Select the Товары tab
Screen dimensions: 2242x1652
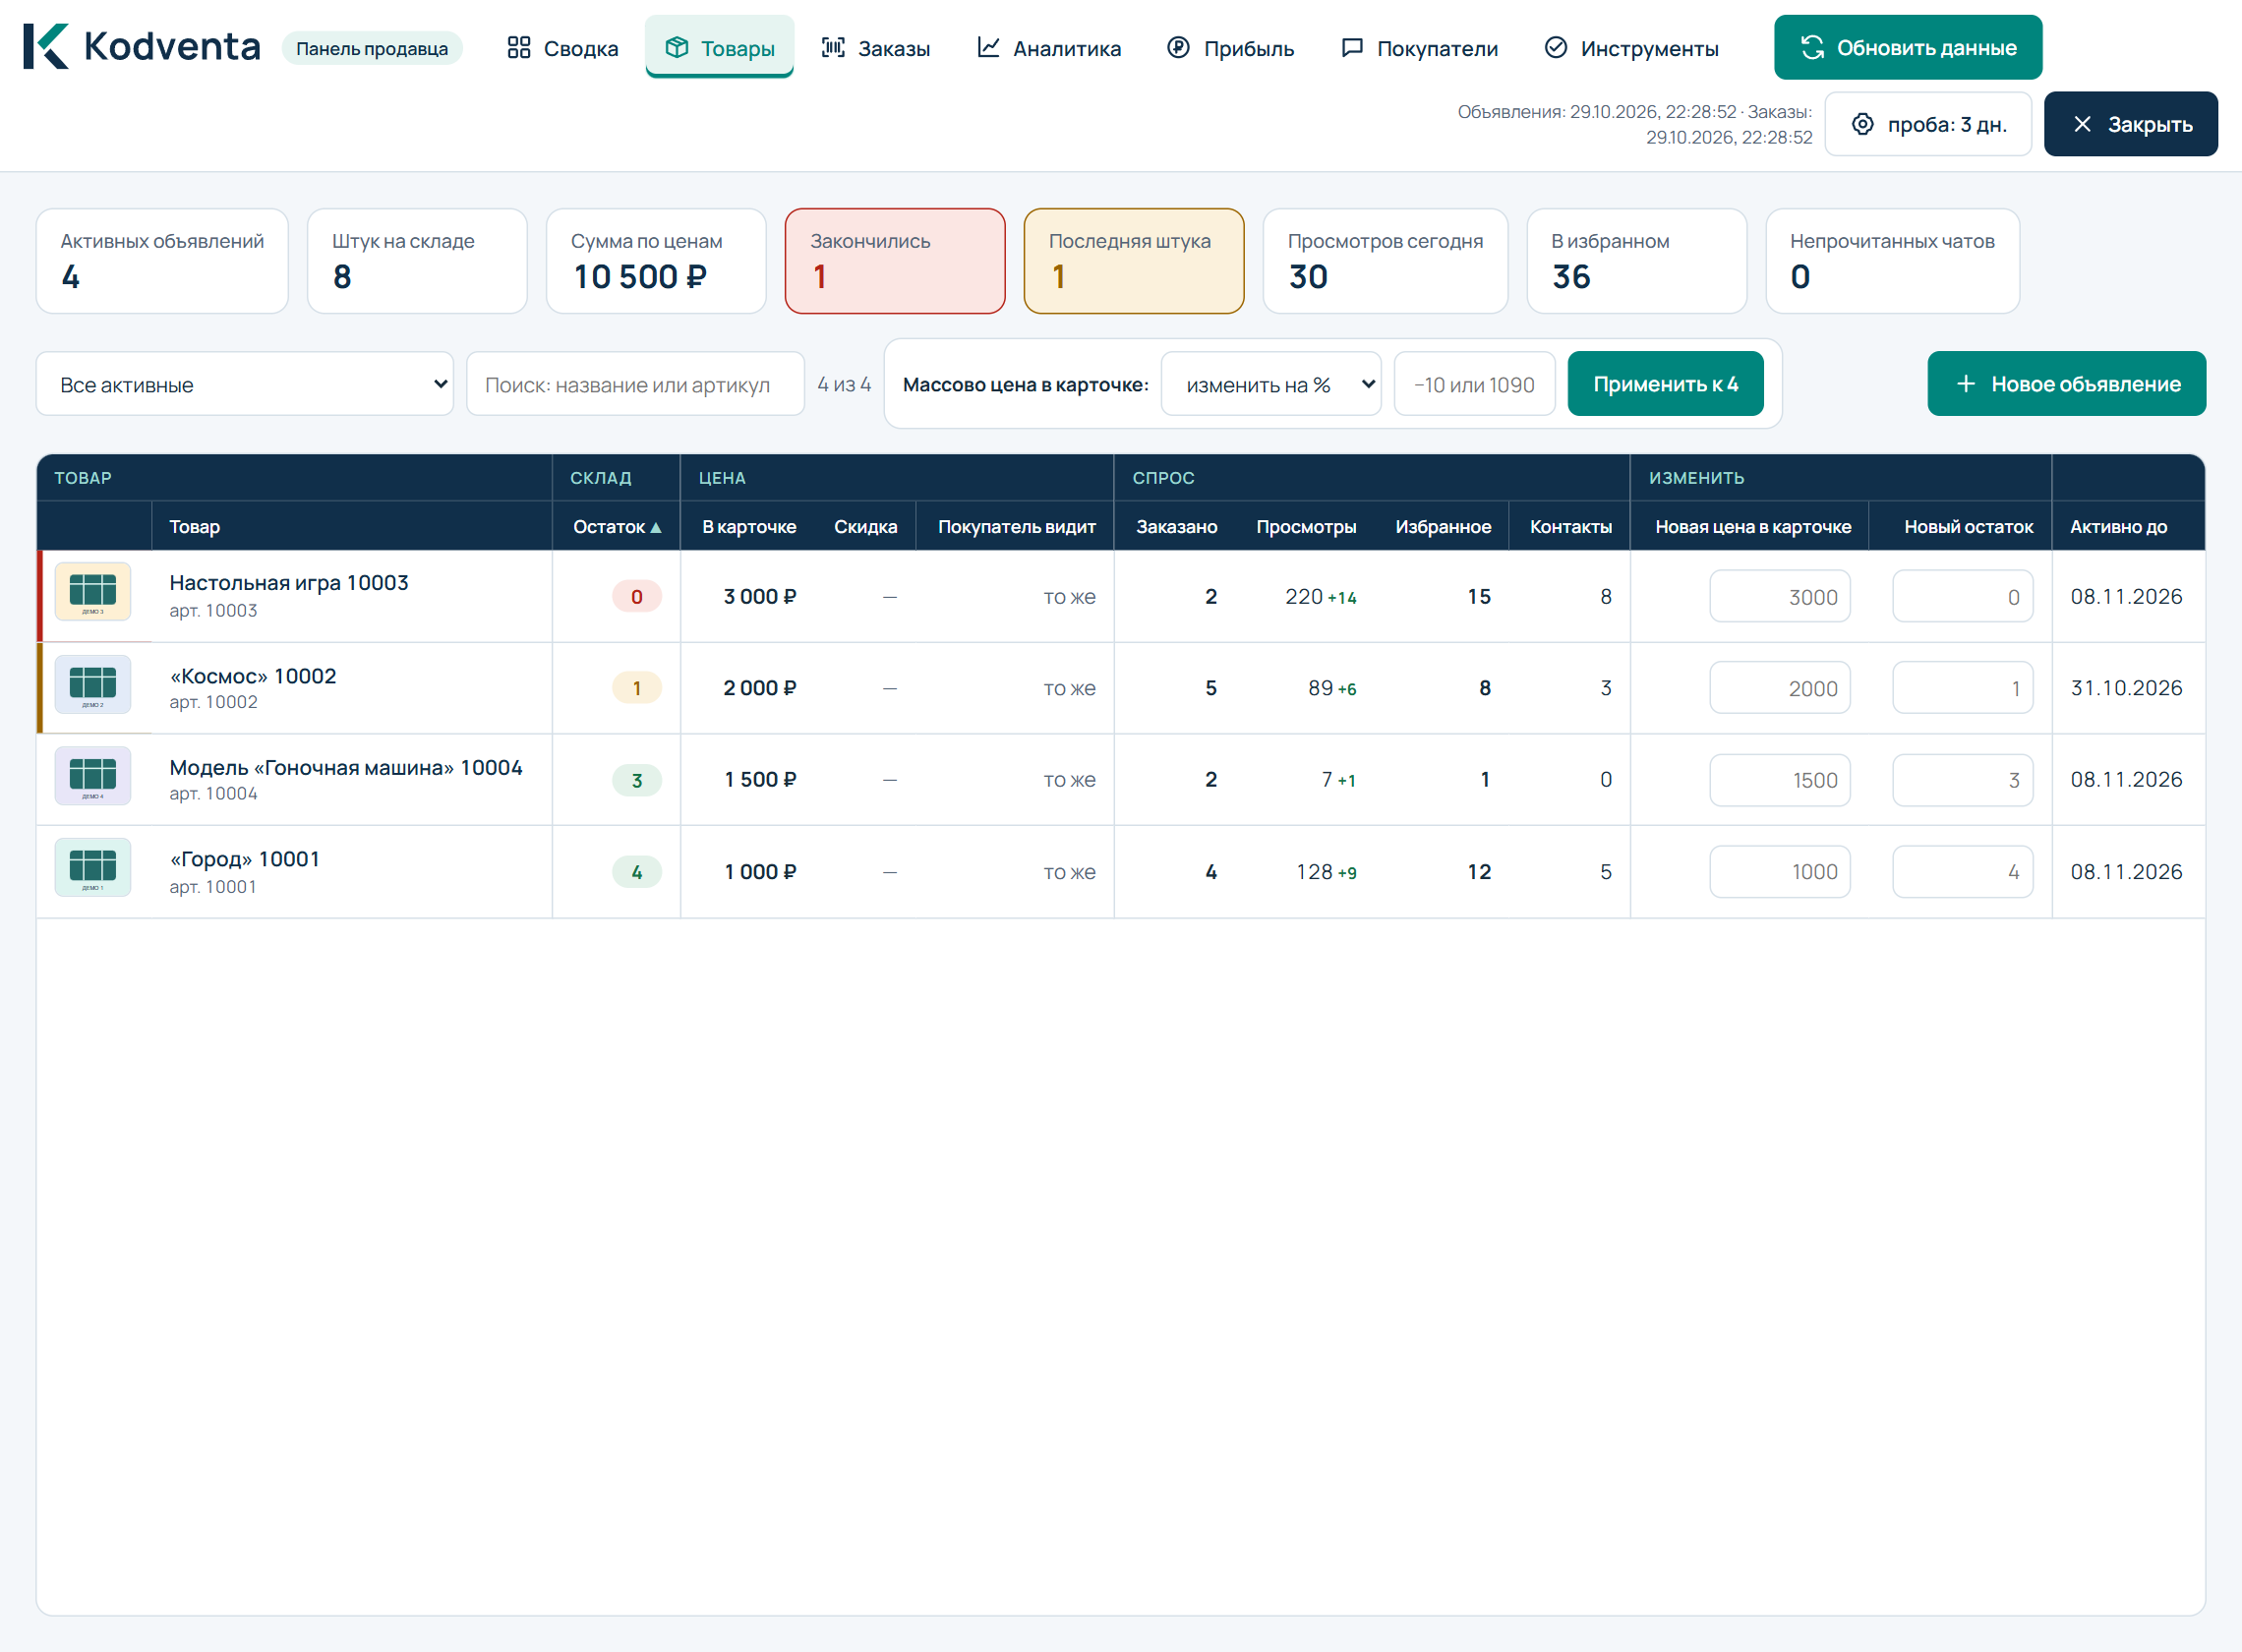[x=719, y=48]
